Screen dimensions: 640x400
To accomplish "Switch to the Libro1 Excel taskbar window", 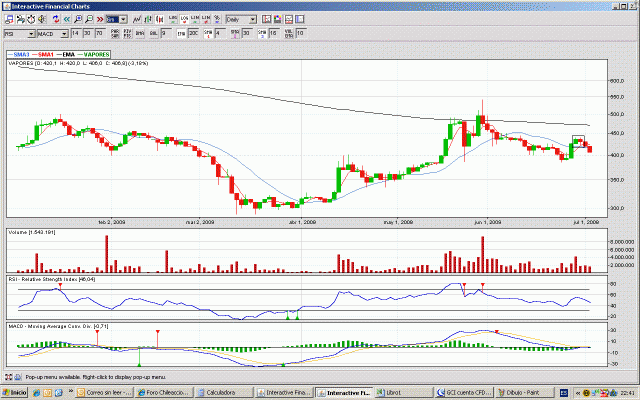I will click(x=403, y=392).
